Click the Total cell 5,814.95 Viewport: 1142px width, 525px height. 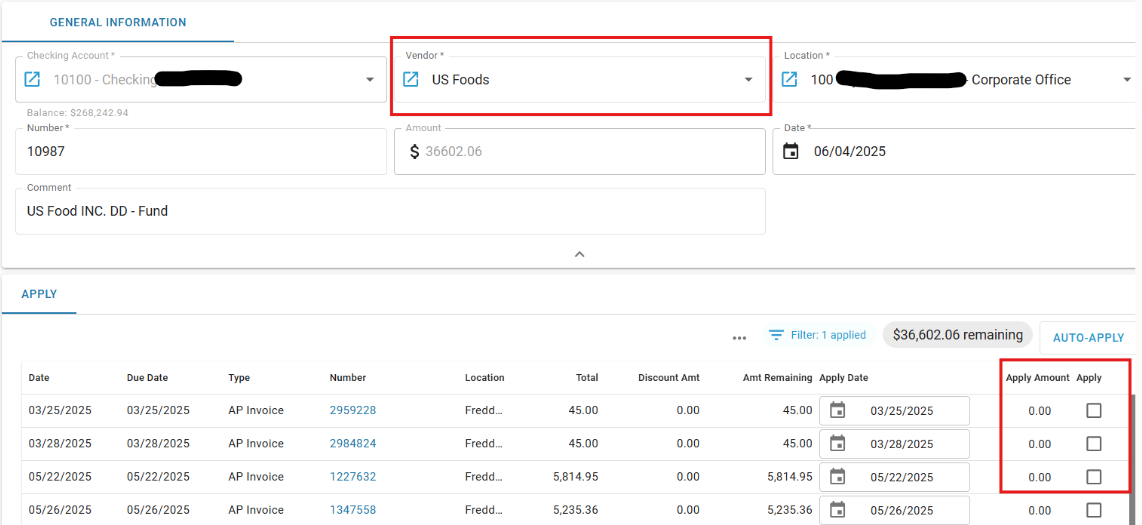click(576, 477)
